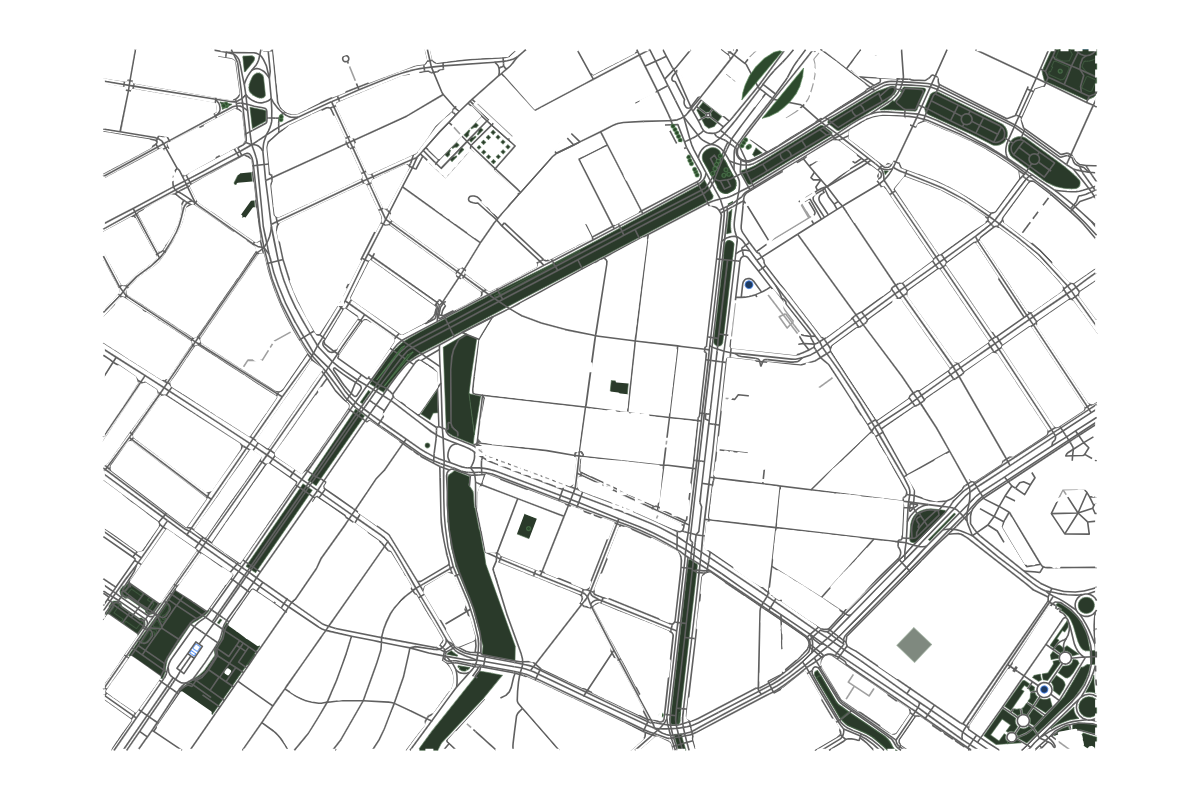Select the white oval roundabout between the river parks
This screenshot has width=1200, height=800.
click(x=461, y=456)
